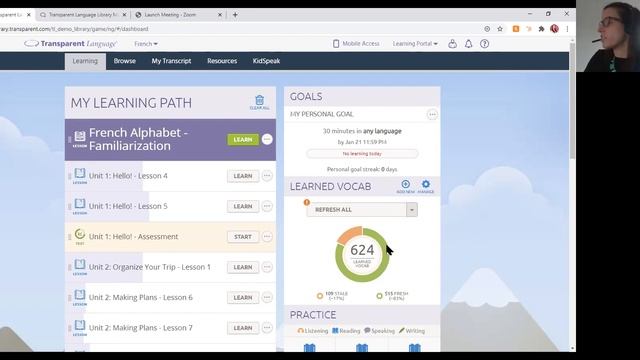
Task: Open options menu for Making Plans Lesson 7
Action: click(267, 328)
